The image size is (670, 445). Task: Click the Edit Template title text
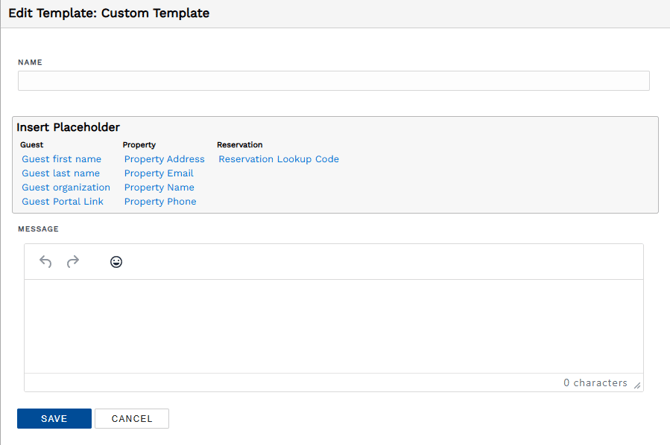click(x=109, y=13)
